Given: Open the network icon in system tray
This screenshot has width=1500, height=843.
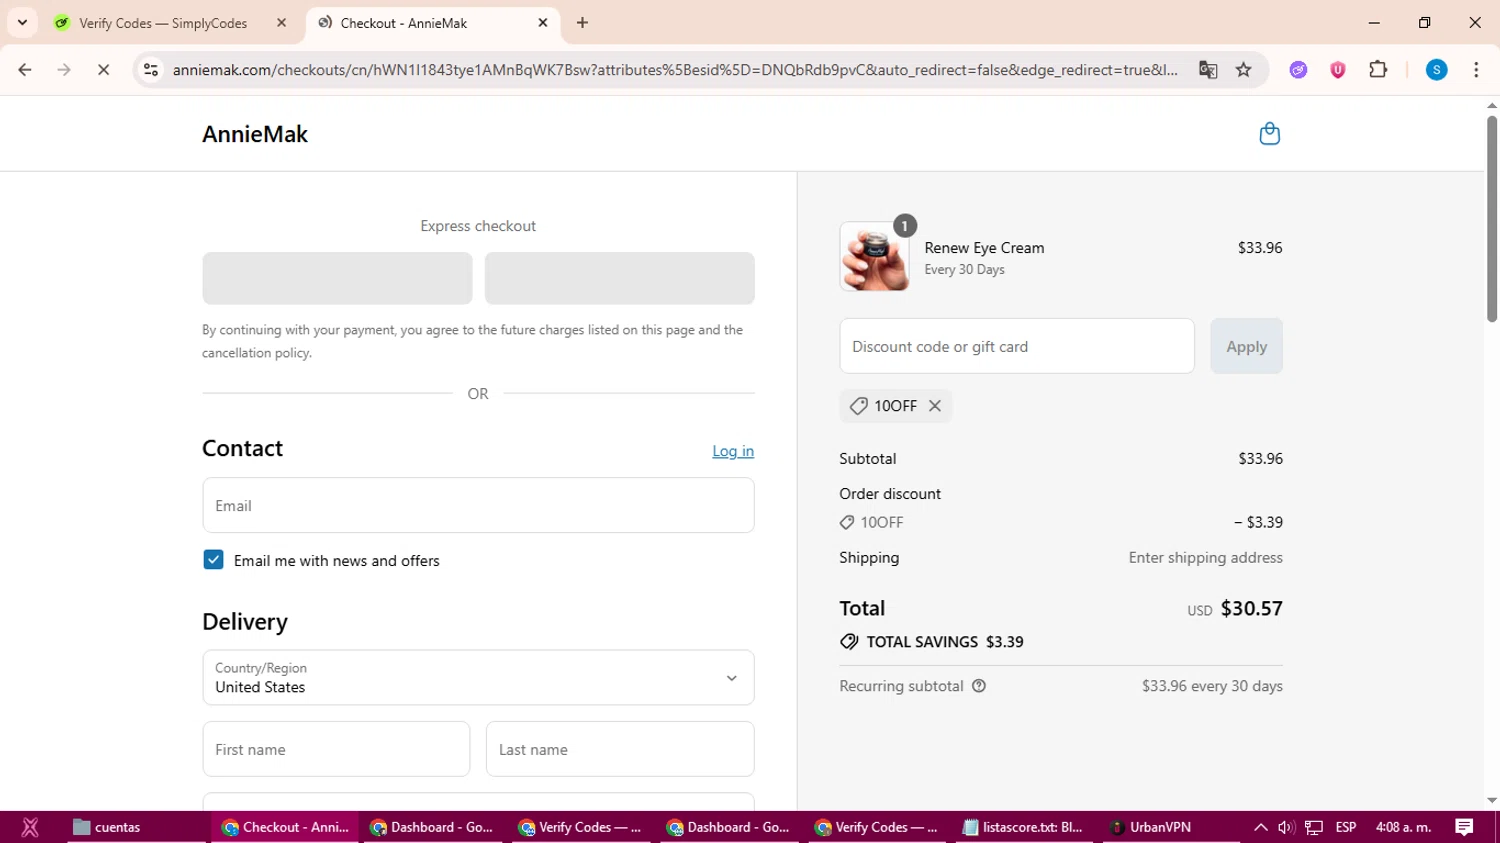Looking at the screenshot, I should point(1314,827).
